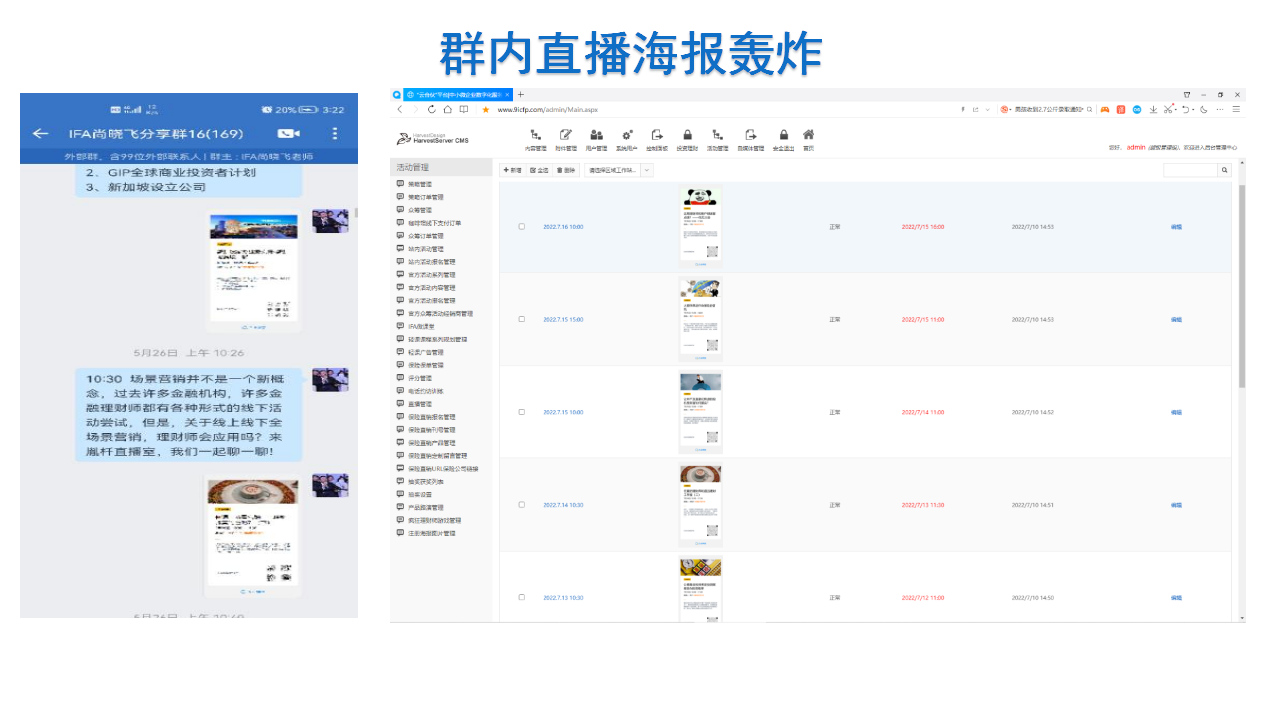
Task: Click the browser undo-close arrow icon
Action: 1186,109
